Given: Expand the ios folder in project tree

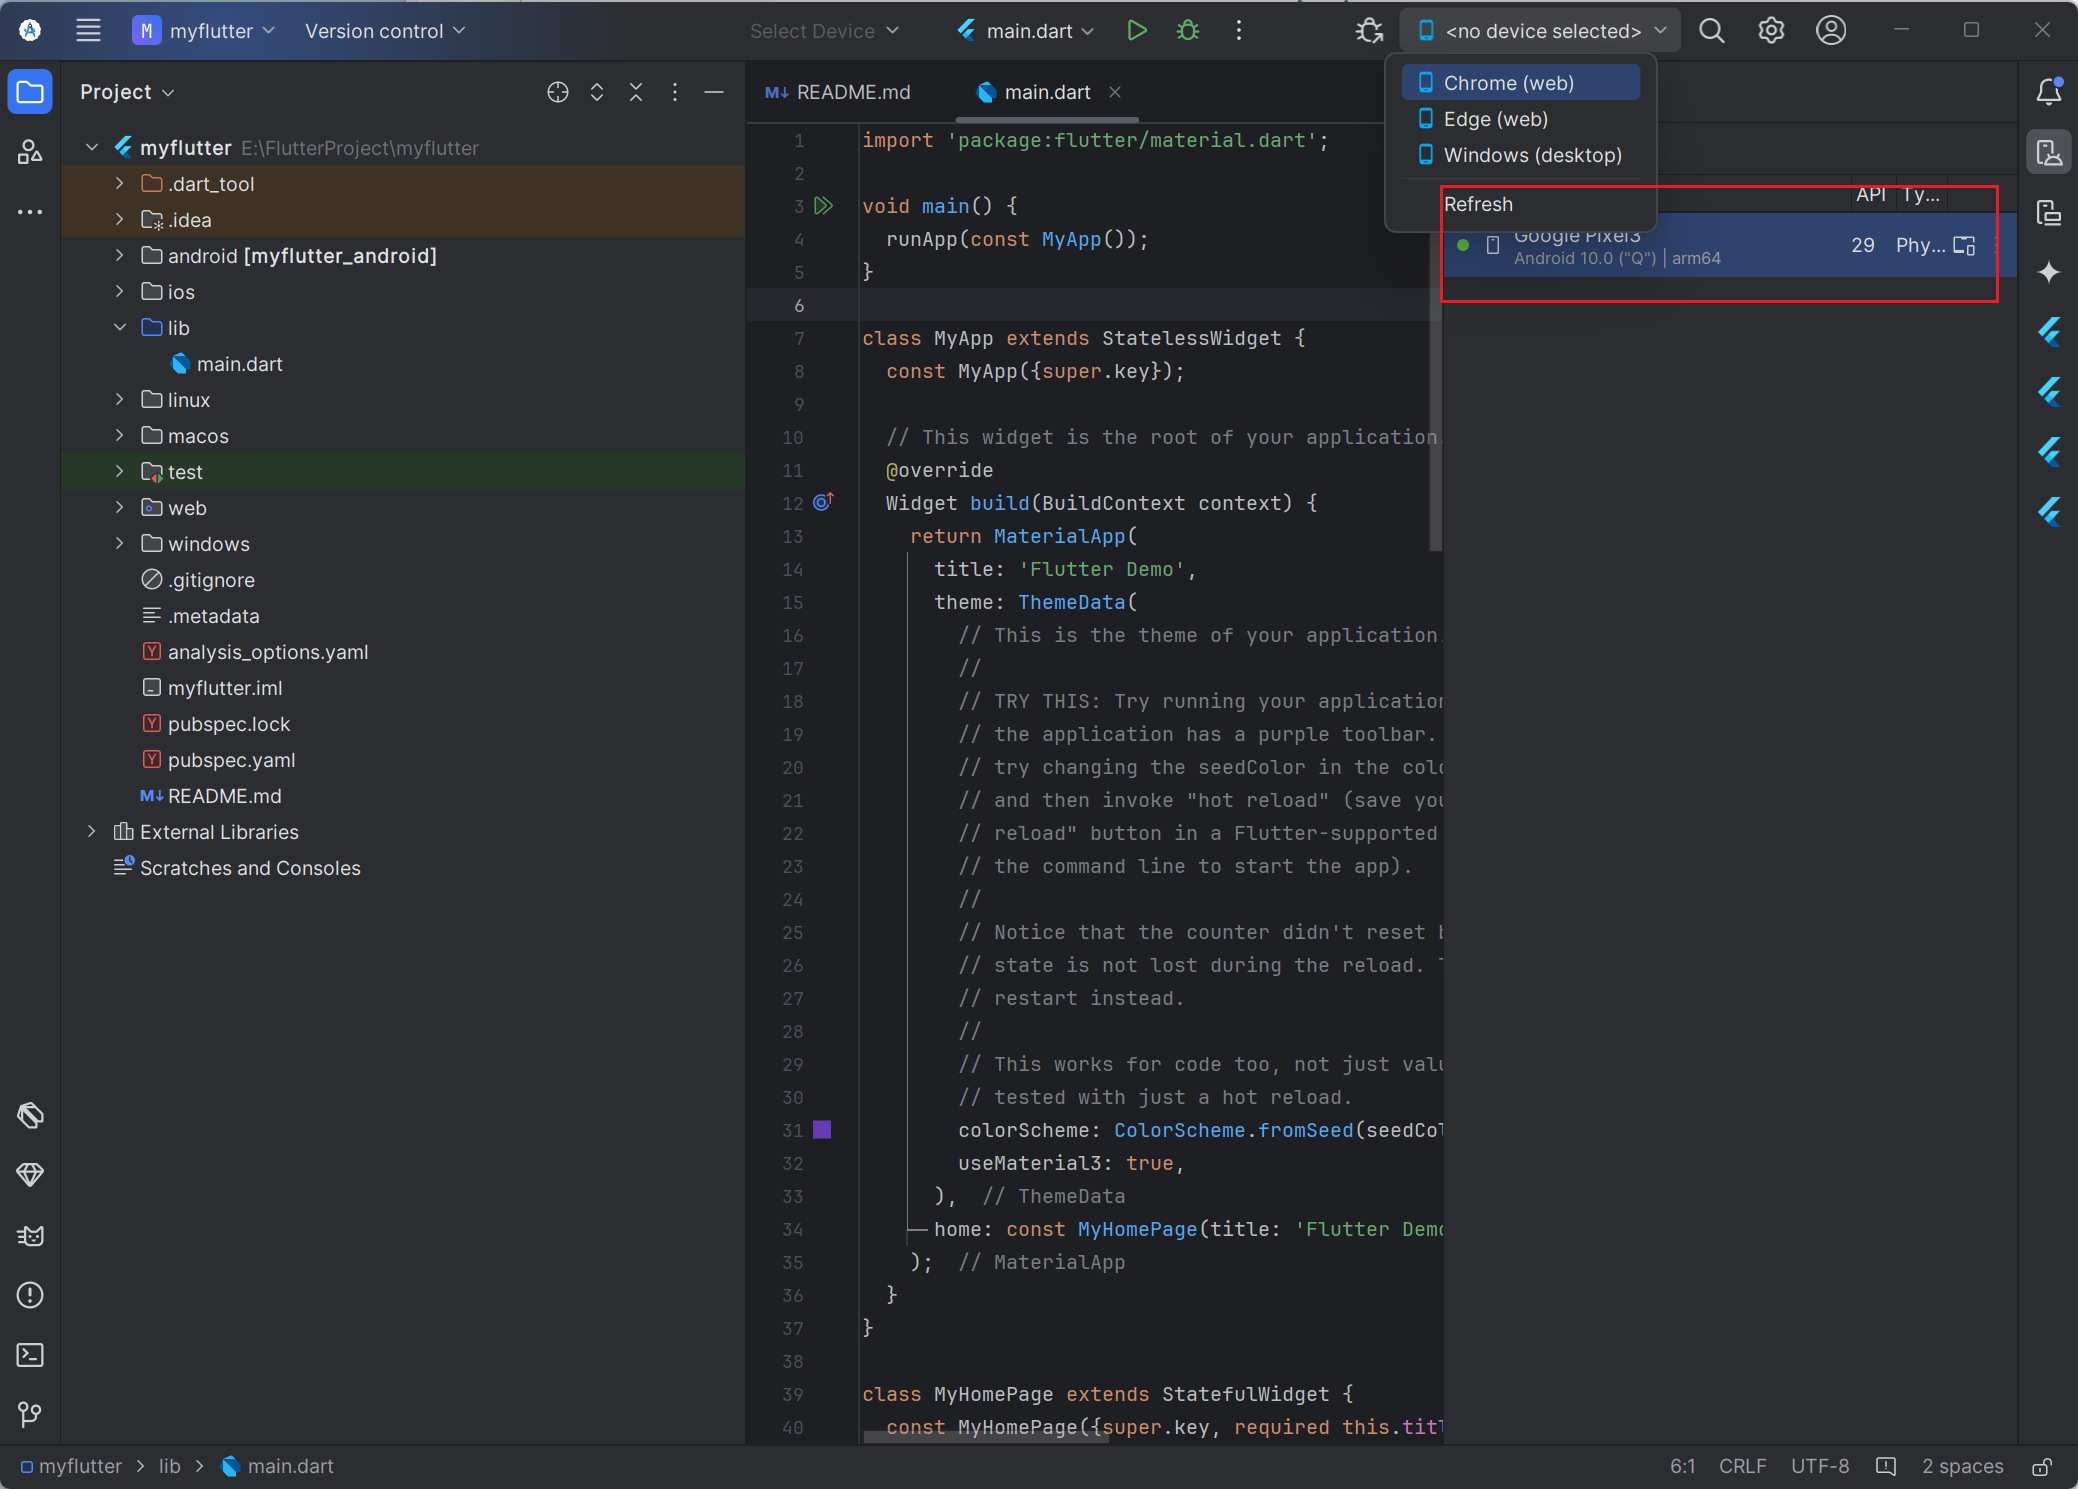Looking at the screenshot, I should [x=121, y=292].
